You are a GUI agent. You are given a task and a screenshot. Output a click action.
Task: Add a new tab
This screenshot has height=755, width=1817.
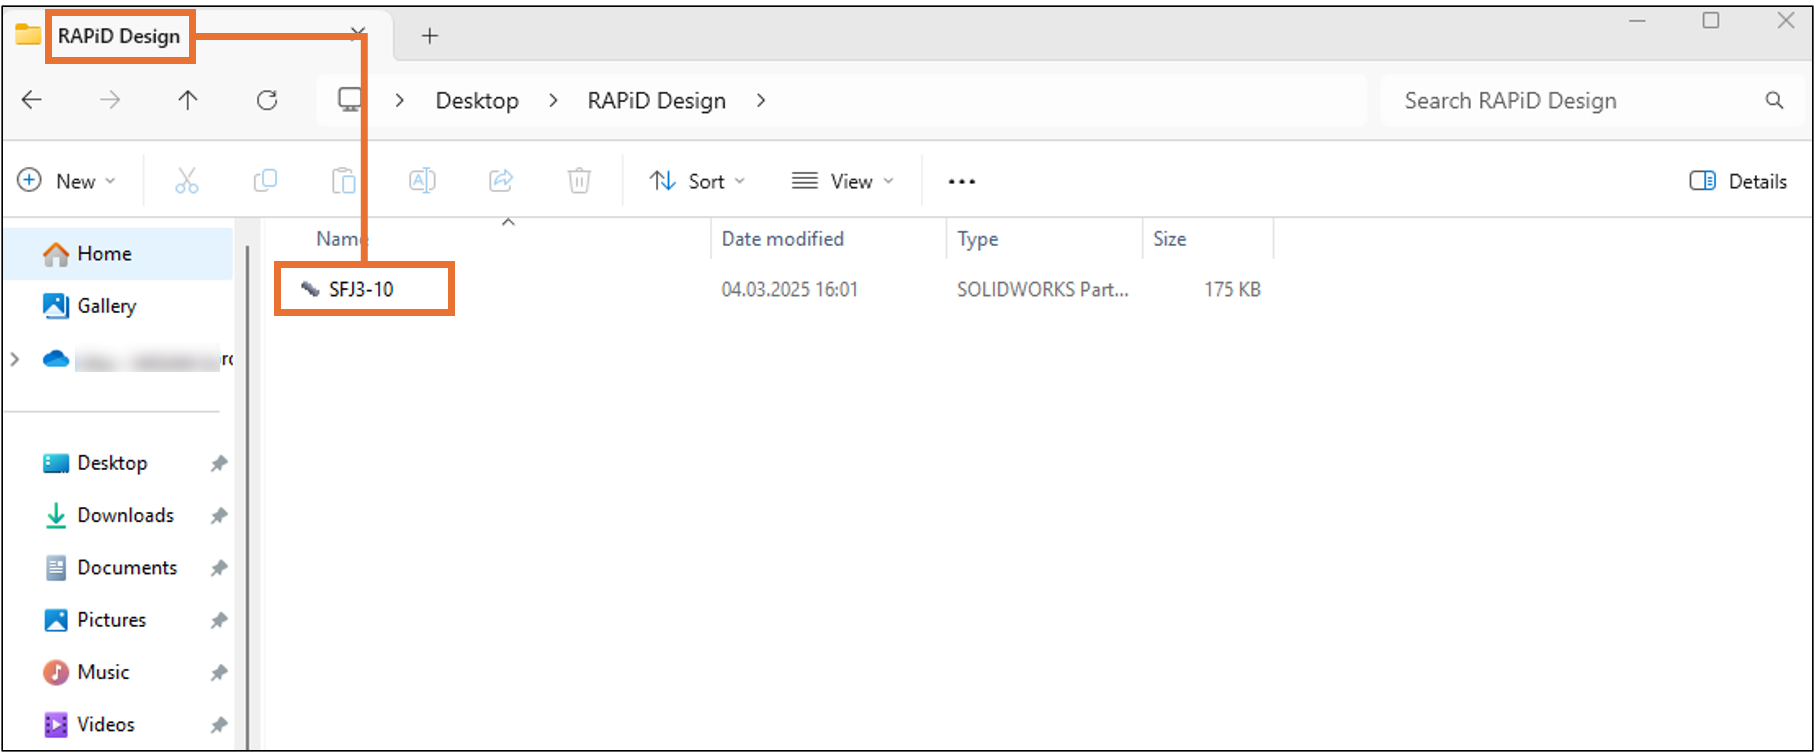[430, 36]
